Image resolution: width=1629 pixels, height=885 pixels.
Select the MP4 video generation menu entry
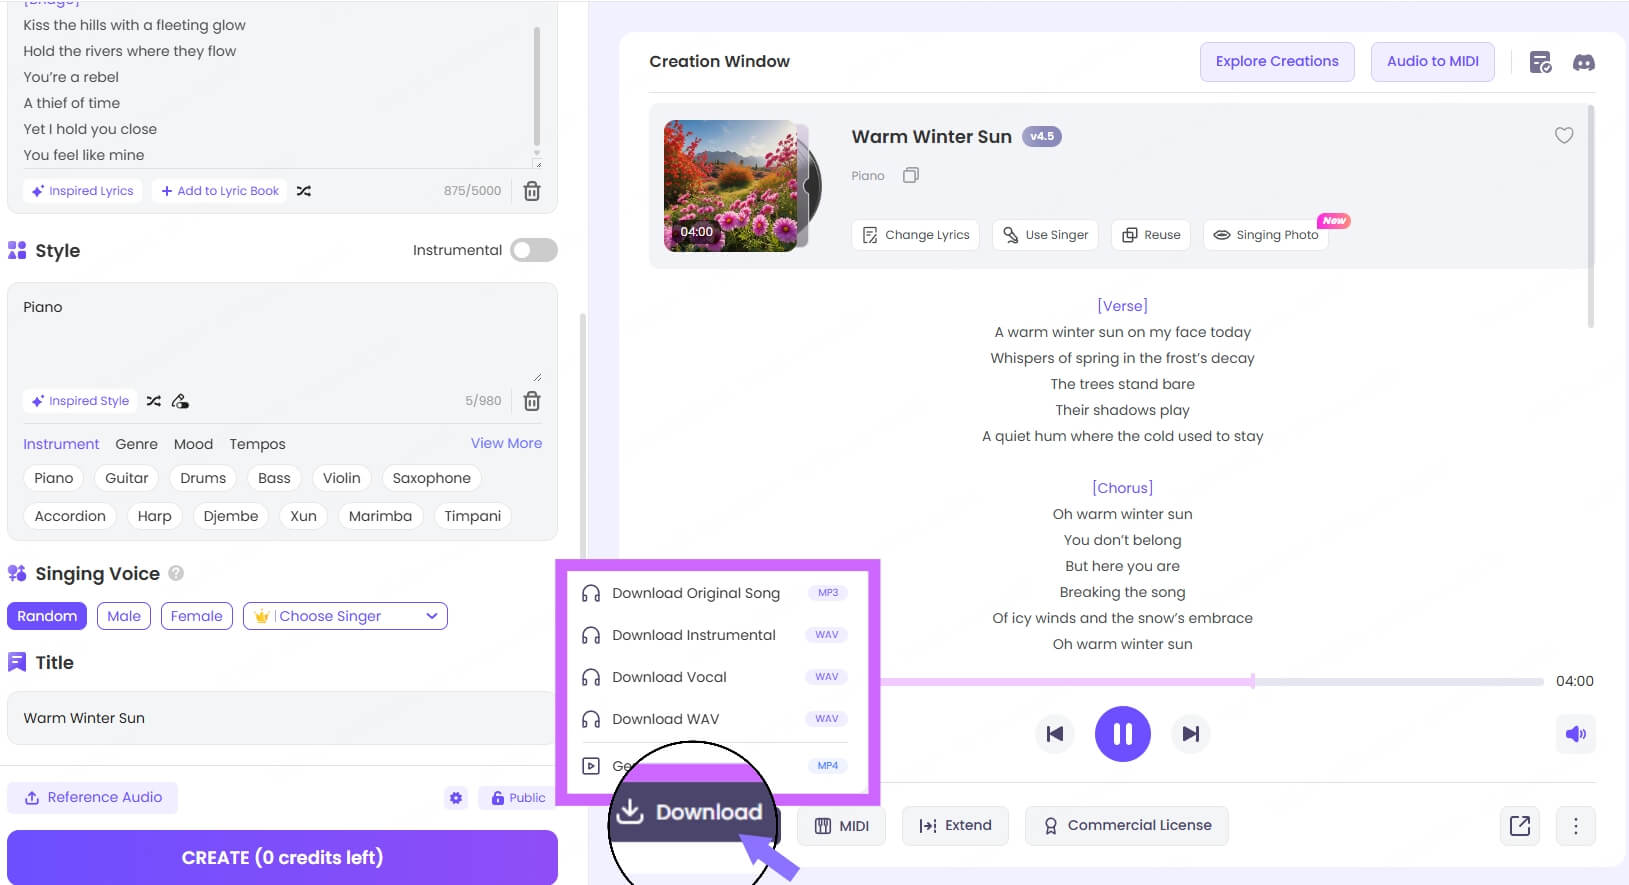pyautogui.click(x=715, y=765)
